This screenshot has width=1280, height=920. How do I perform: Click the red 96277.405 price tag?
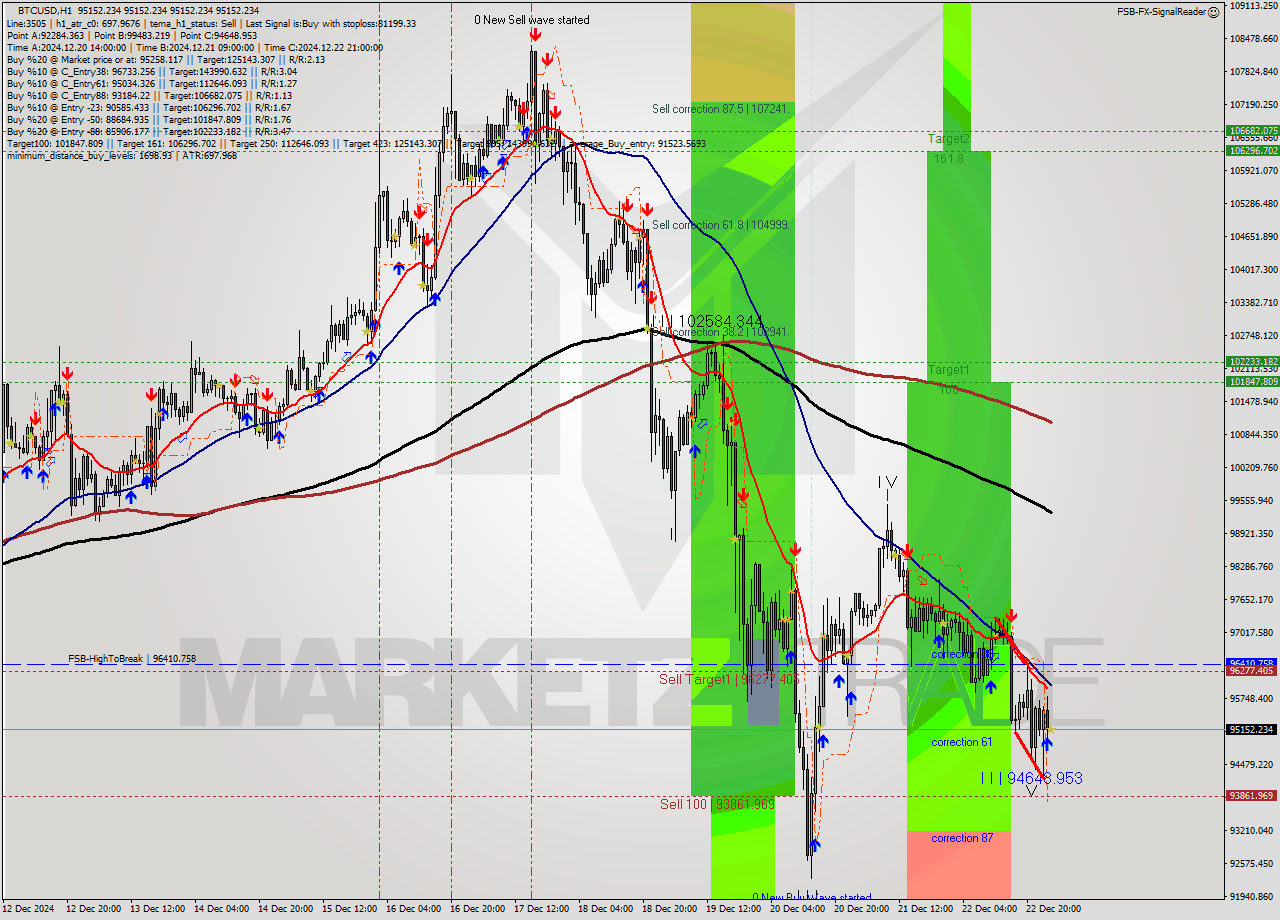coord(1252,671)
